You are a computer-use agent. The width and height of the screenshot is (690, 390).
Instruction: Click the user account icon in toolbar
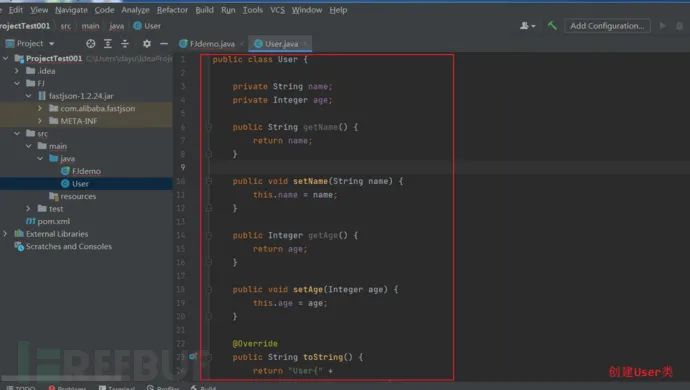(527, 26)
